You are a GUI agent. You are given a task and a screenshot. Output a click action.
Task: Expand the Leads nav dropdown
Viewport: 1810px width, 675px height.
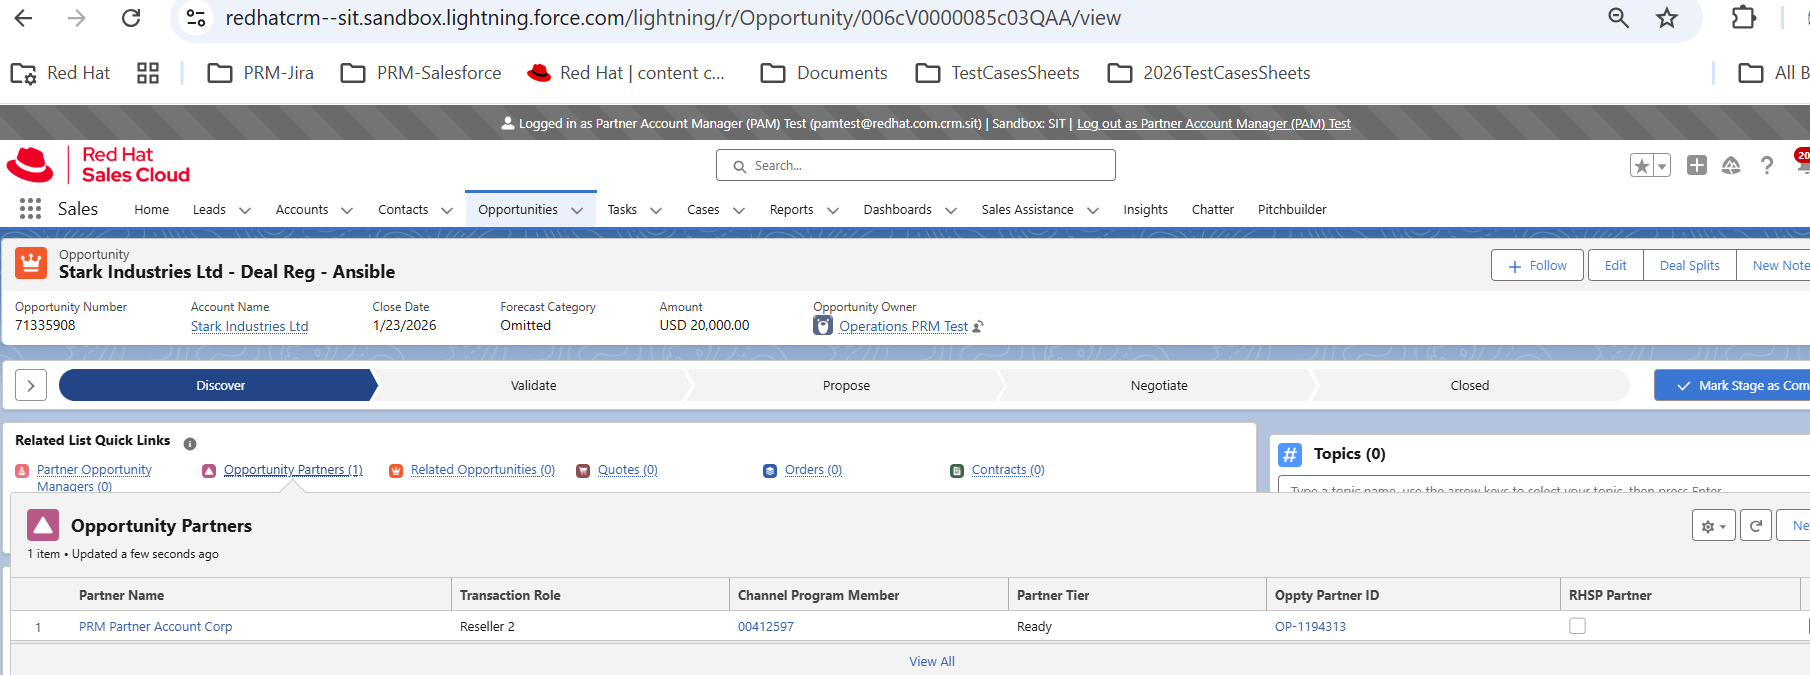[x=245, y=210]
